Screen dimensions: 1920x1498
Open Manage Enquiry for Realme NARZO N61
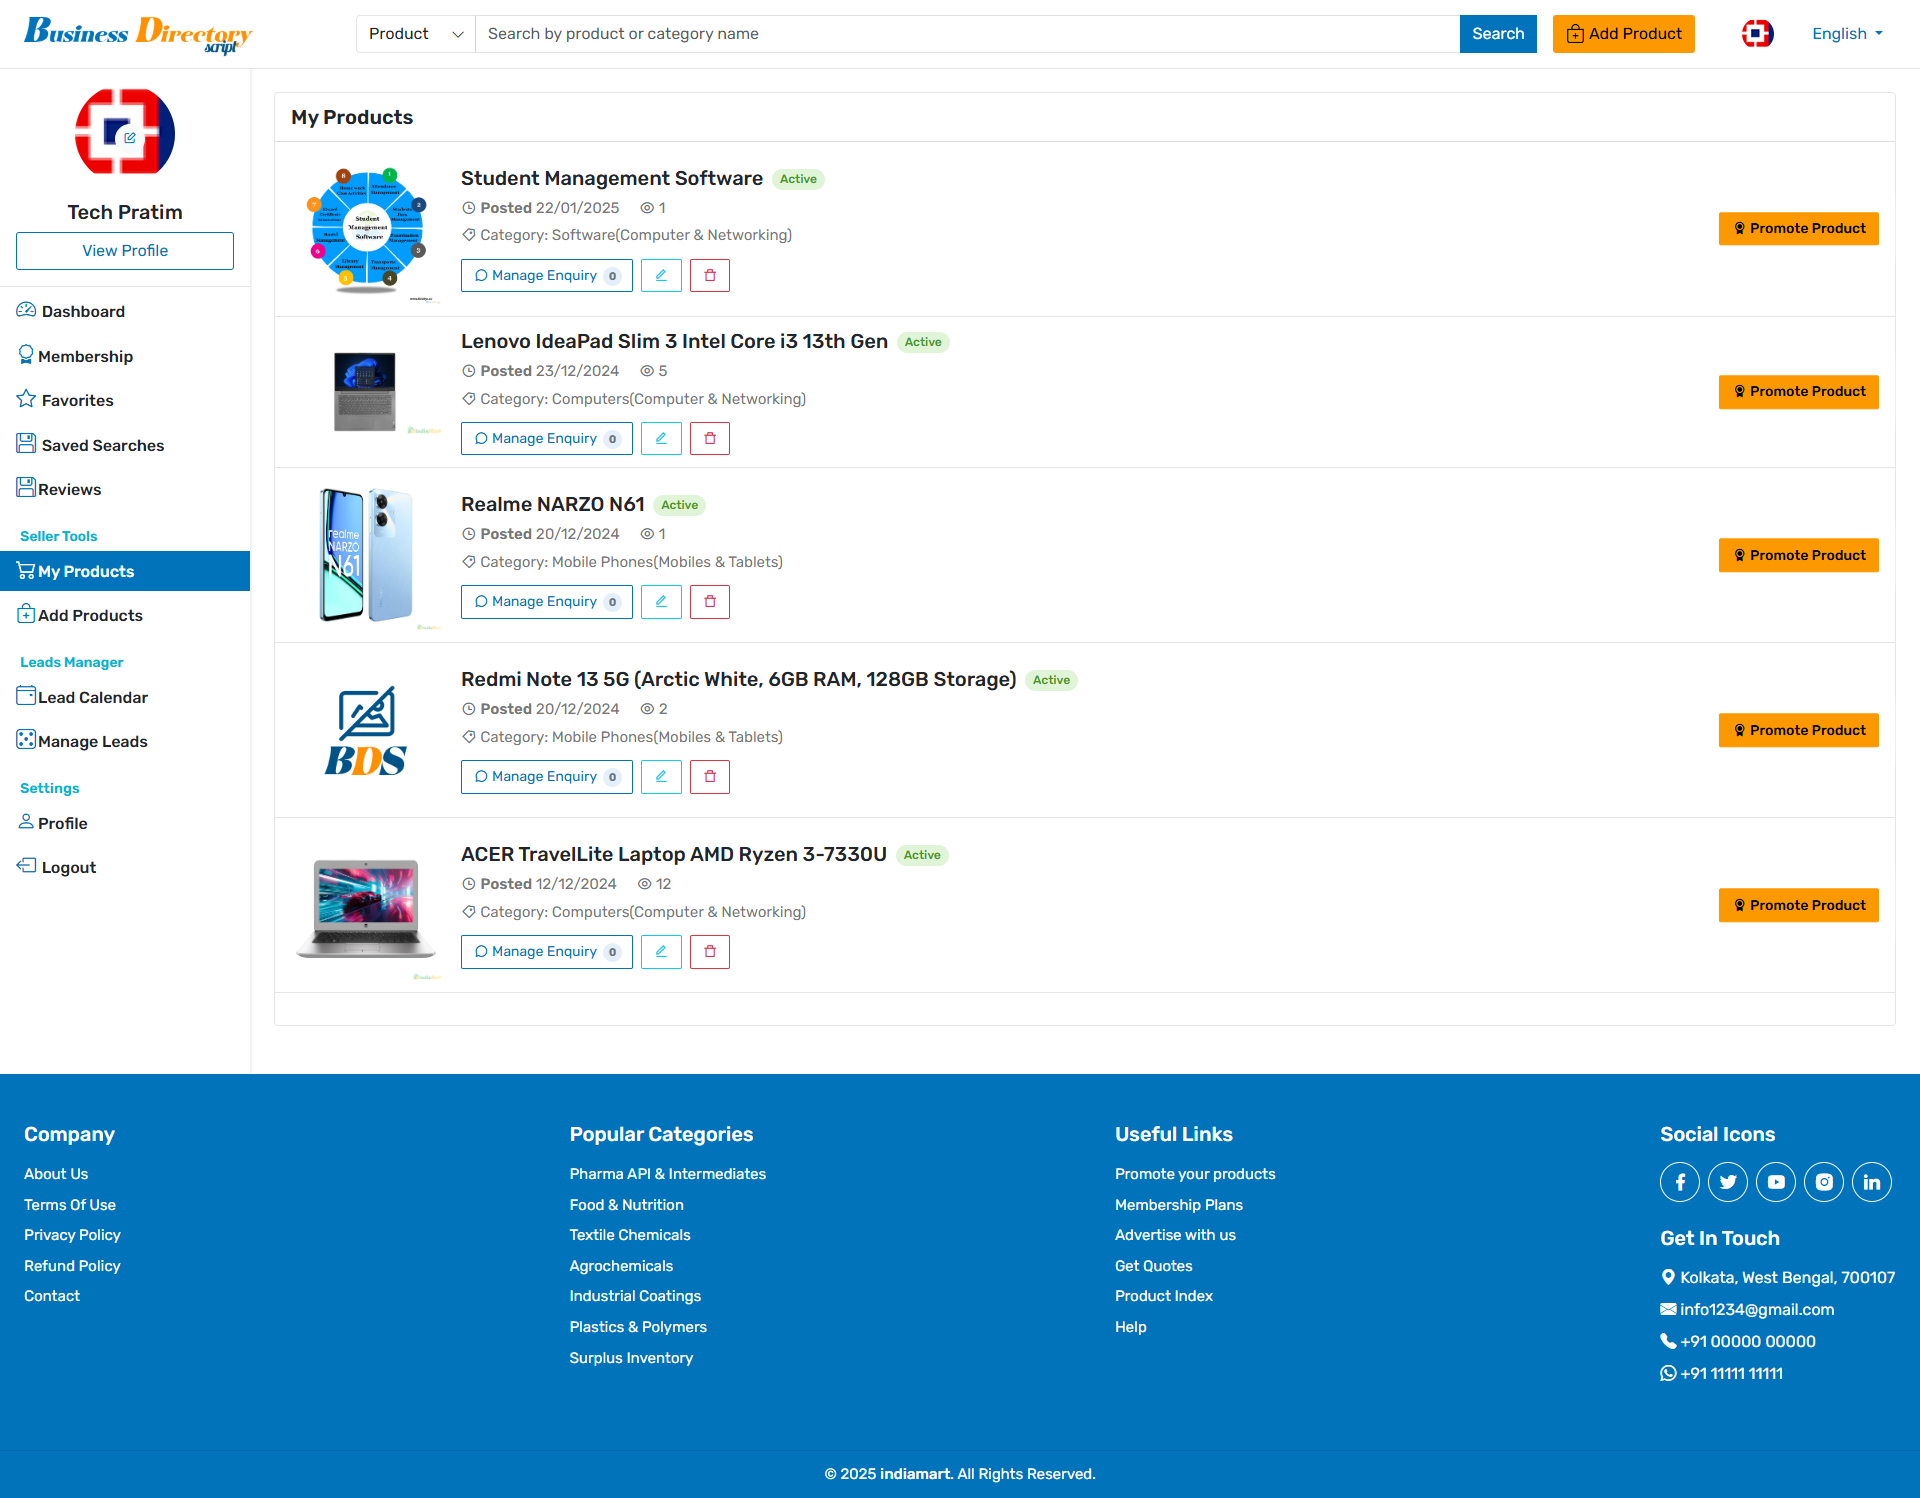(x=546, y=602)
